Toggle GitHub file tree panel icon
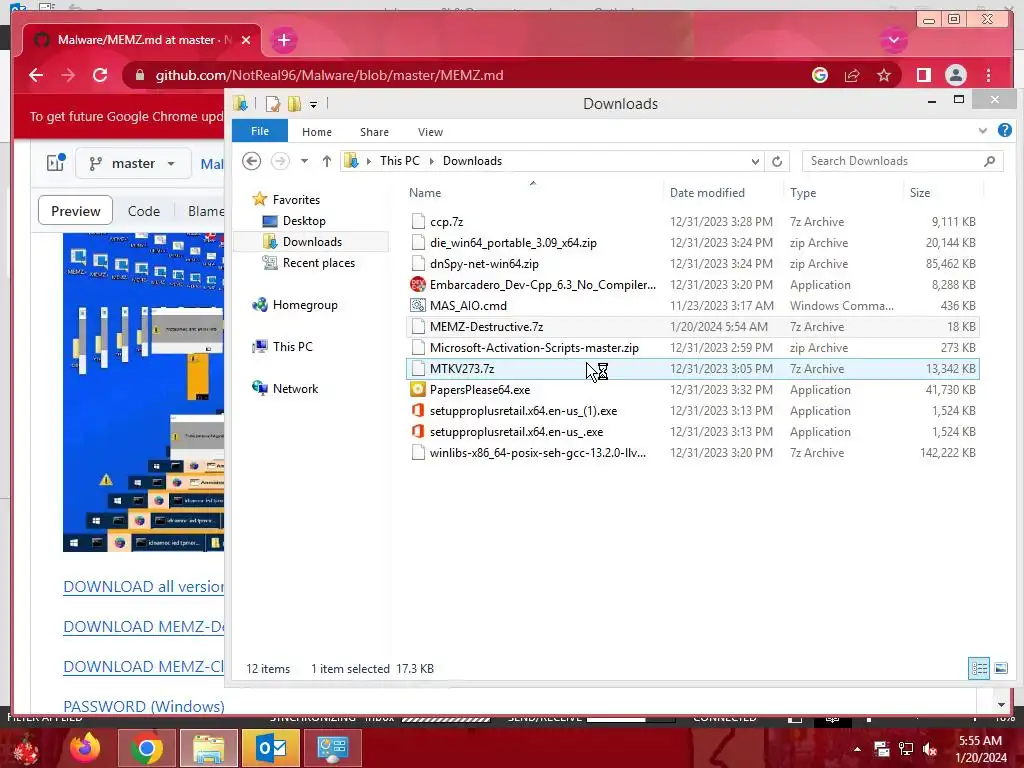Viewport: 1024px width, 768px height. coord(56,163)
